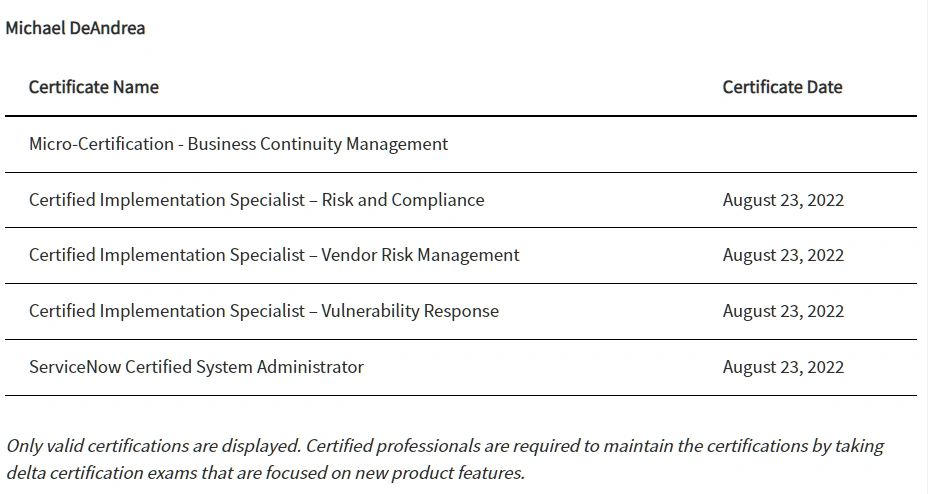Click the empty date cell for Micro-Certification
Image resolution: width=928 pixels, height=494 pixels.
click(x=783, y=144)
